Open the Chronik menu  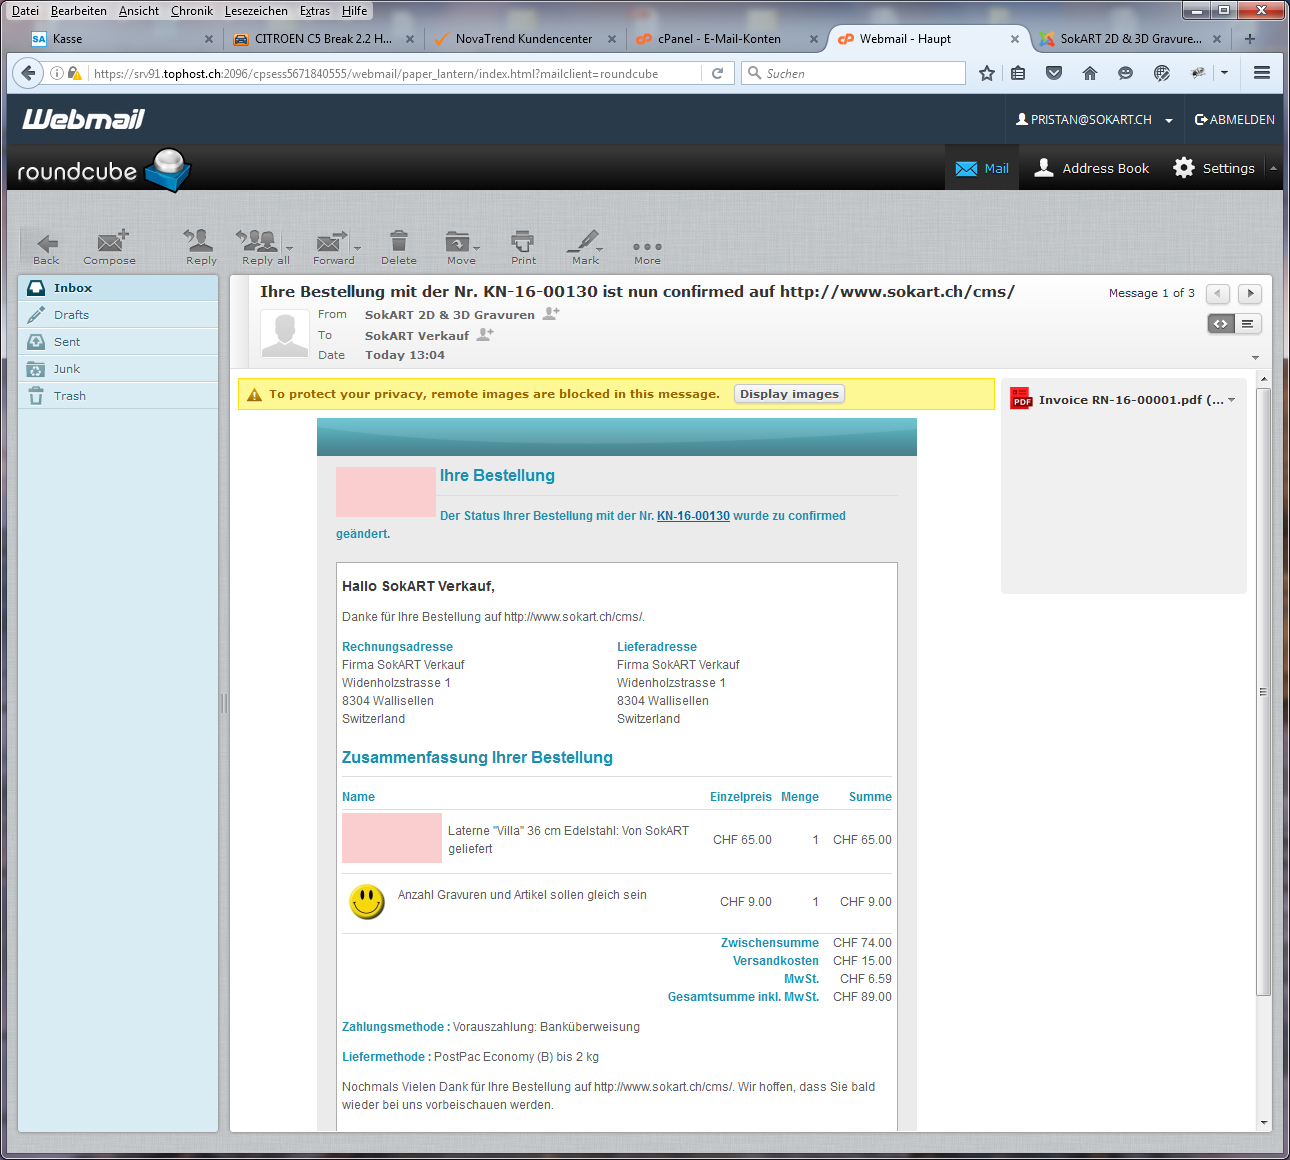tap(192, 11)
